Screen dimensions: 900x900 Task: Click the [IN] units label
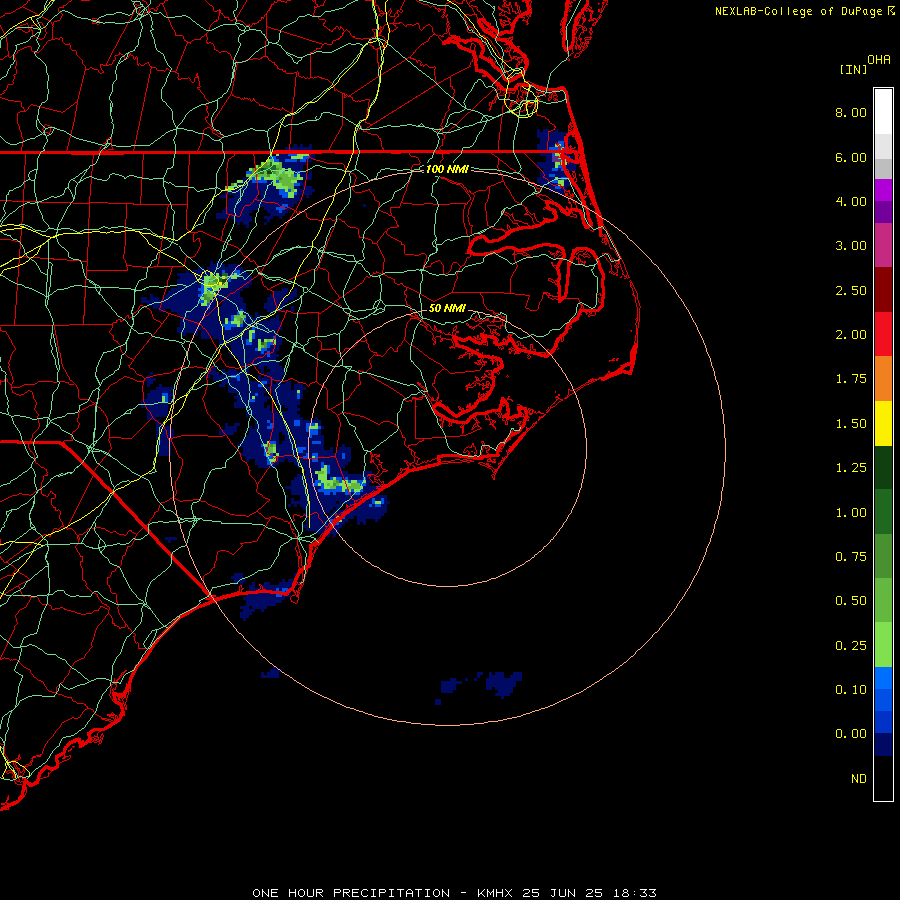tap(853, 69)
